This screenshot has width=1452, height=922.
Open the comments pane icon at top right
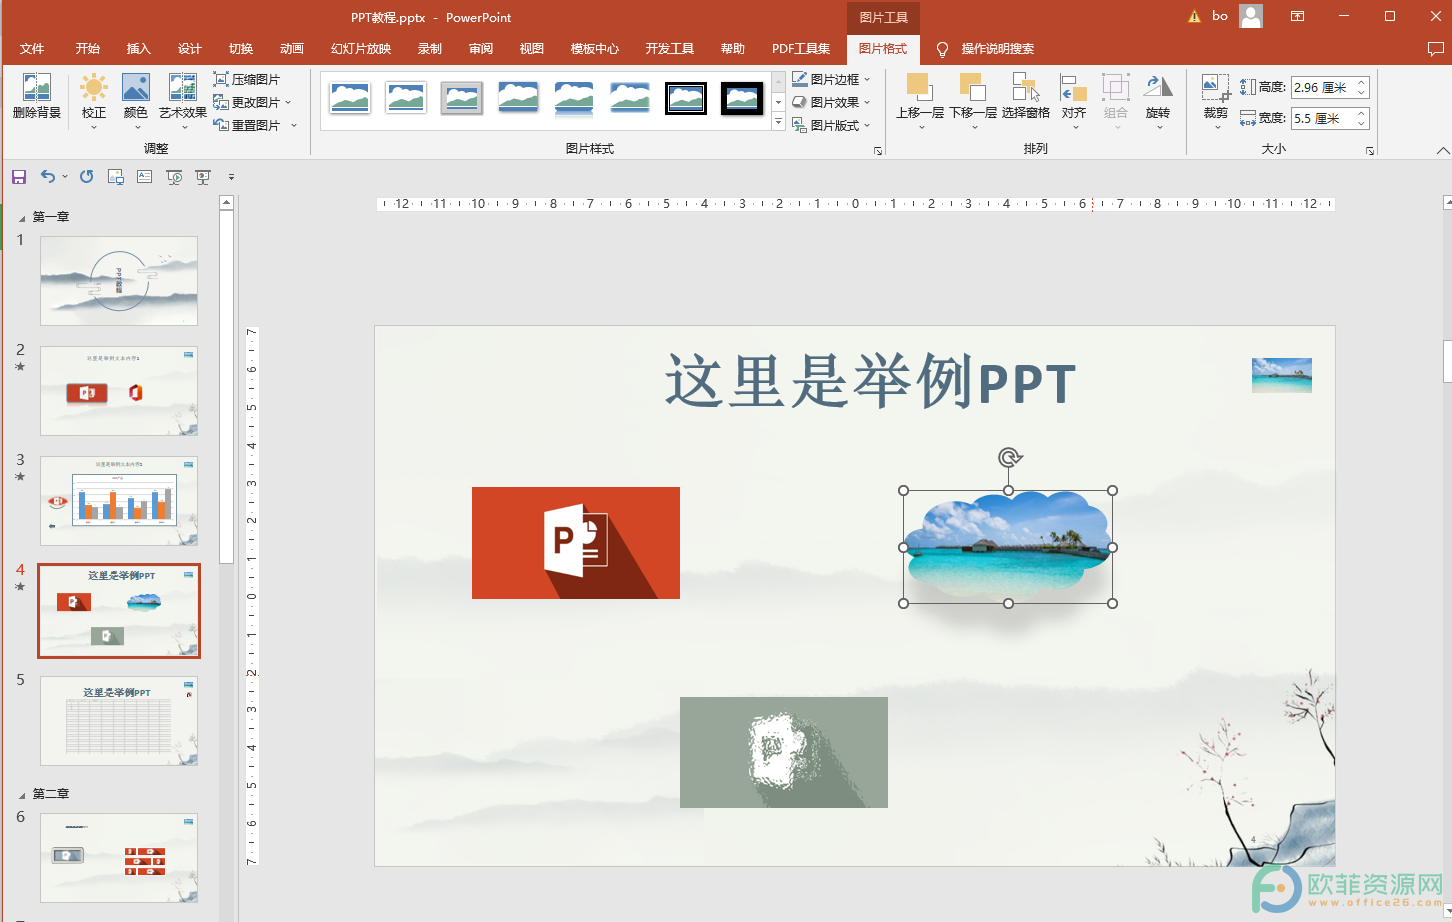tap(1436, 48)
